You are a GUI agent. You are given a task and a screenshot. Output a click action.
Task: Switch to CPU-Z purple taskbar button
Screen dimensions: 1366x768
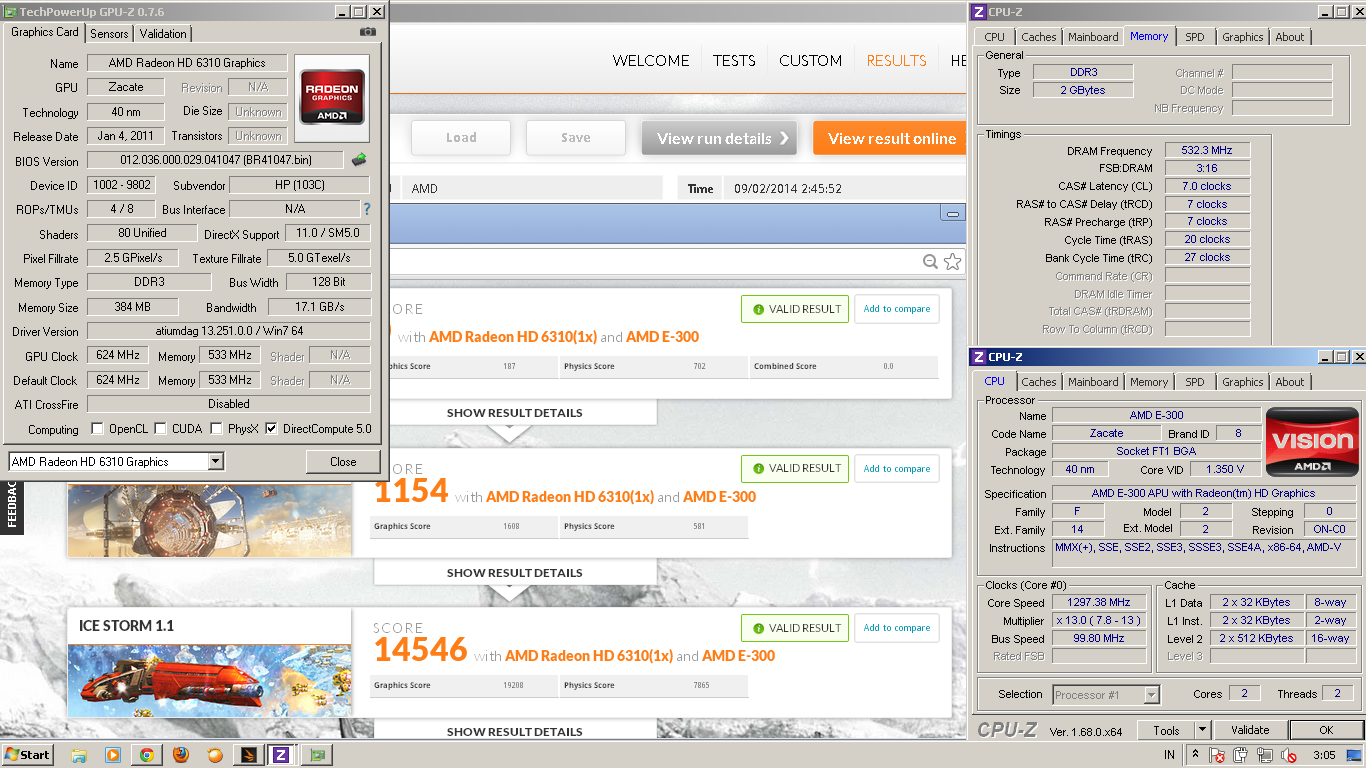coord(281,755)
